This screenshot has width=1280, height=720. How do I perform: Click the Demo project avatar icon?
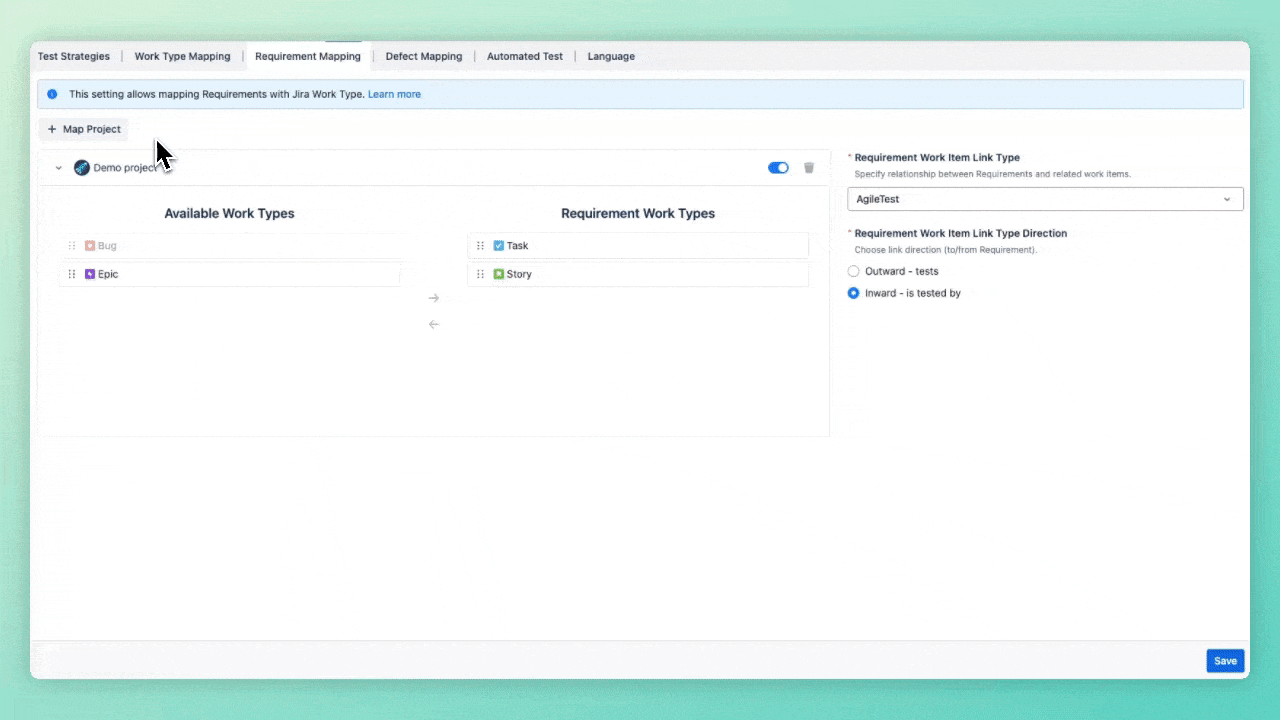pos(82,168)
